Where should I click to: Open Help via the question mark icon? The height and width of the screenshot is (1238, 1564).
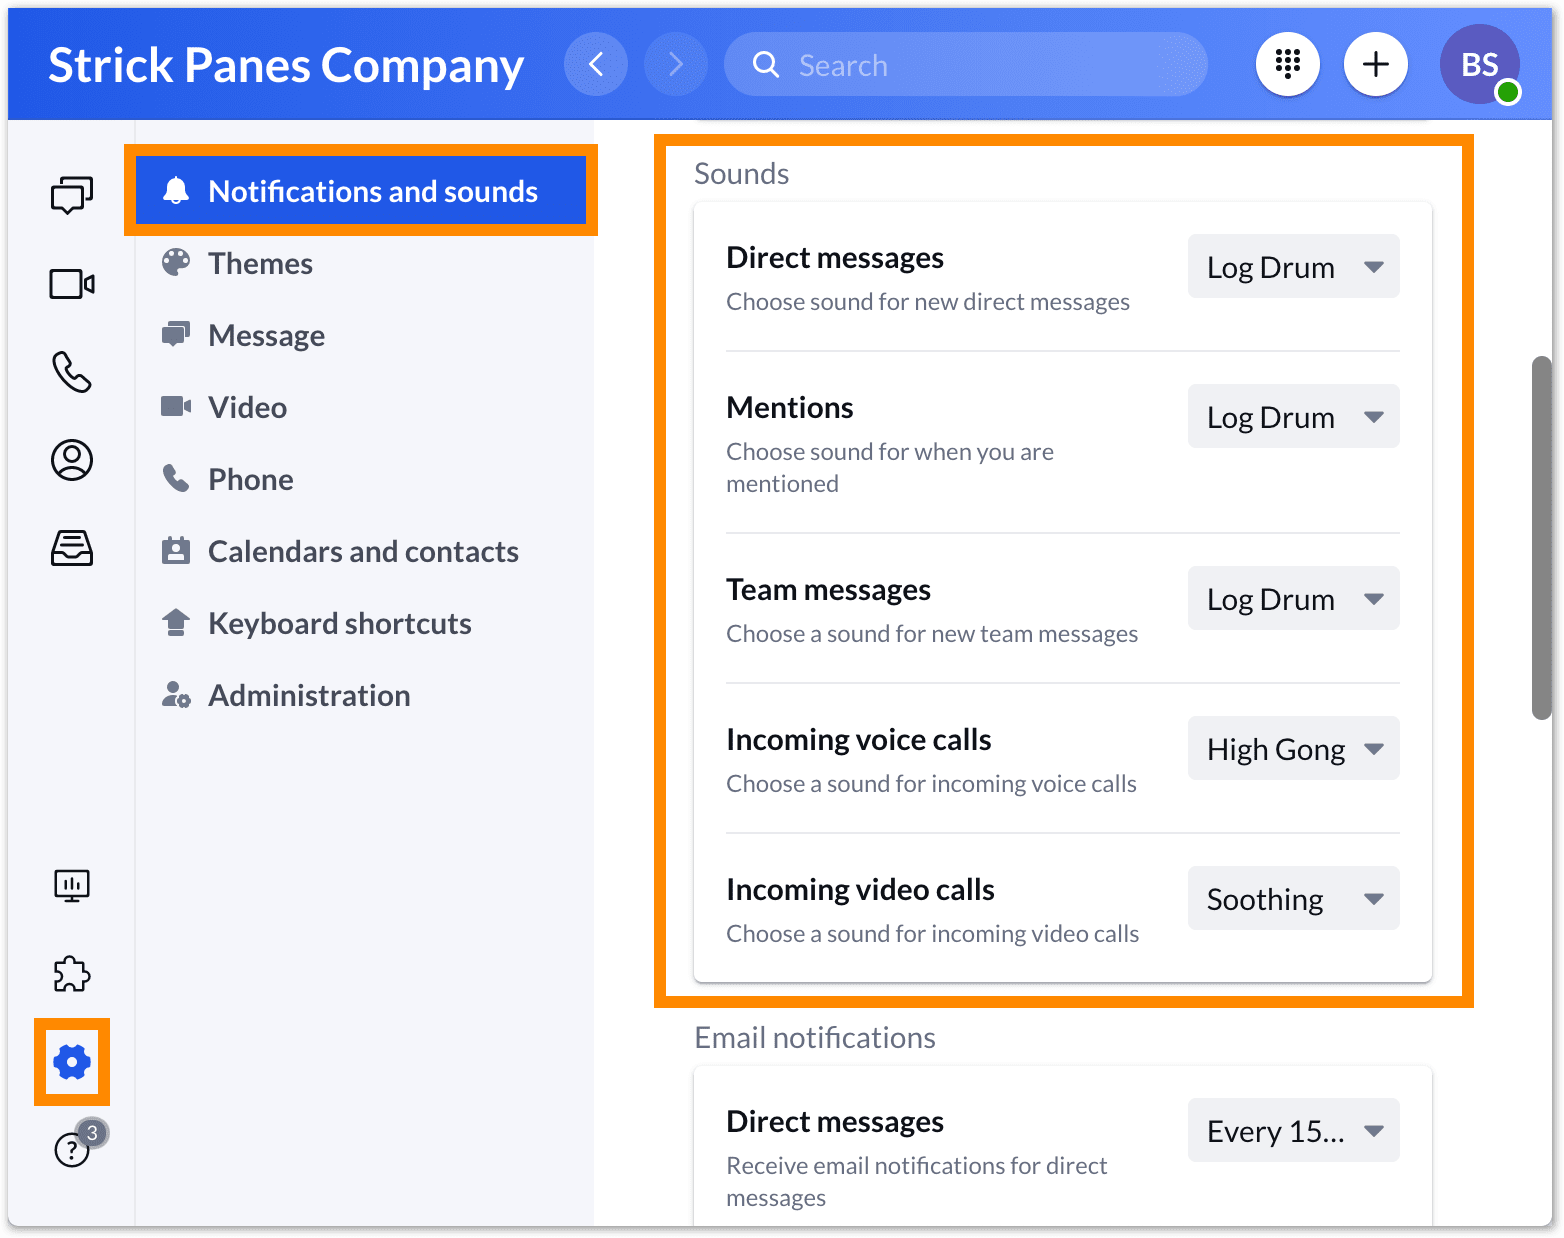click(x=71, y=1150)
